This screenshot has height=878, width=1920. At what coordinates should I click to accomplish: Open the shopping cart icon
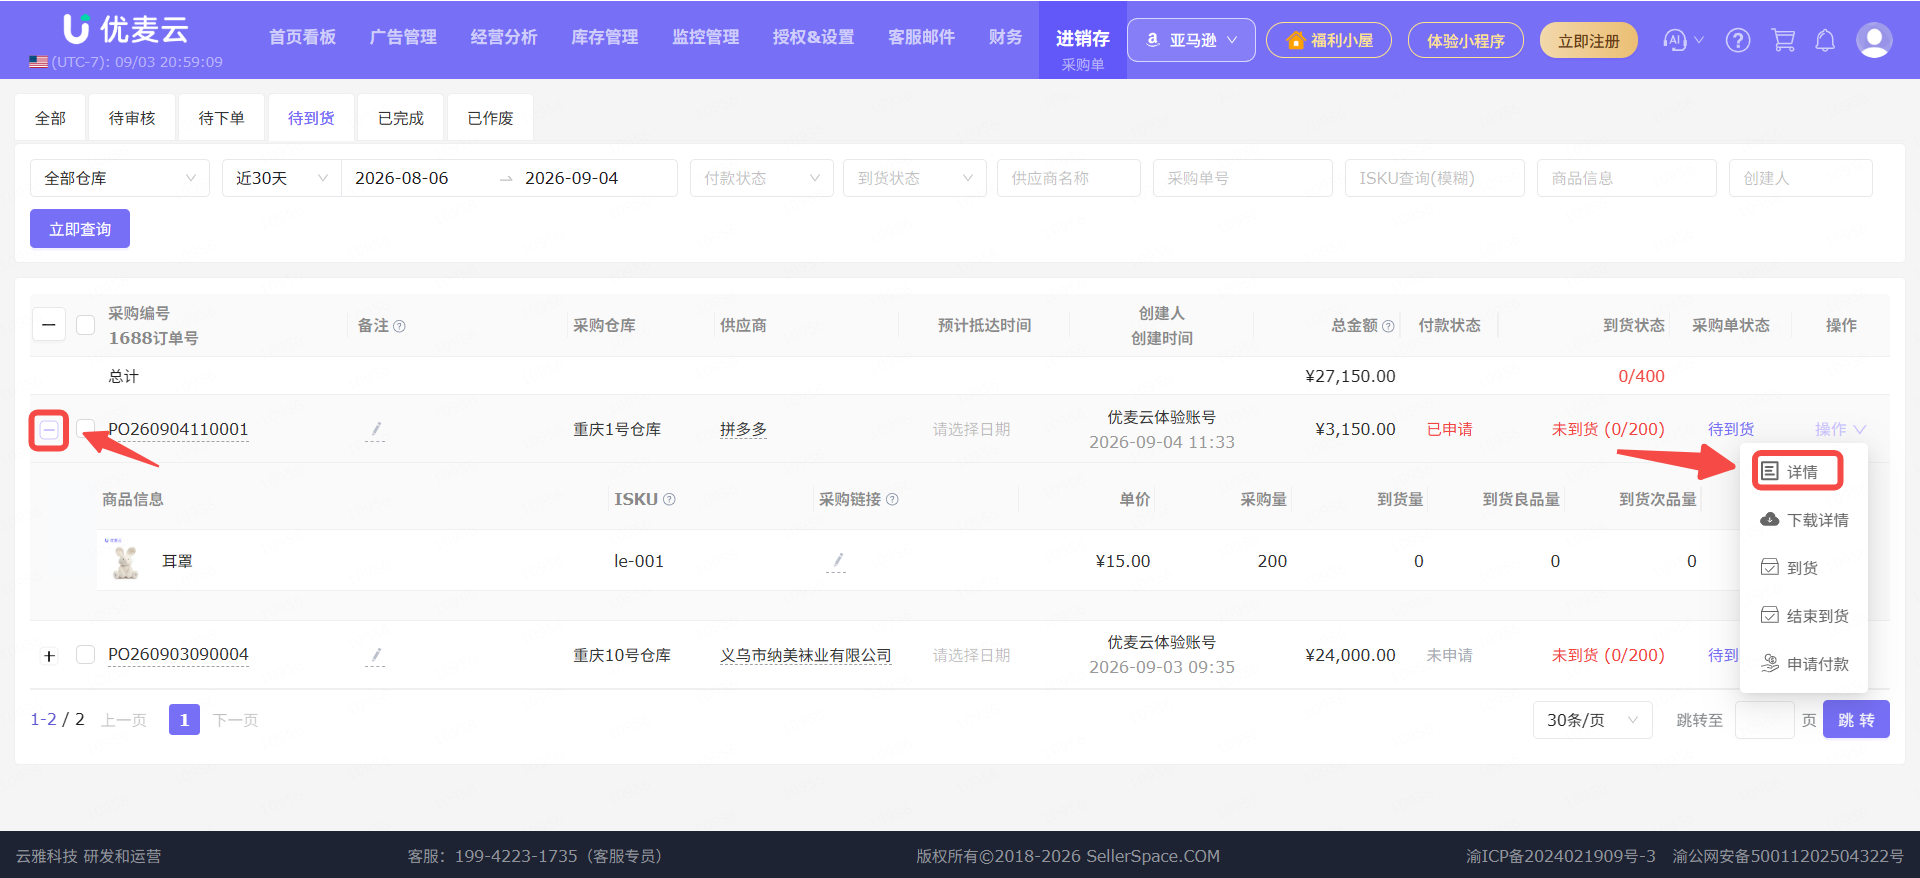[x=1783, y=40]
